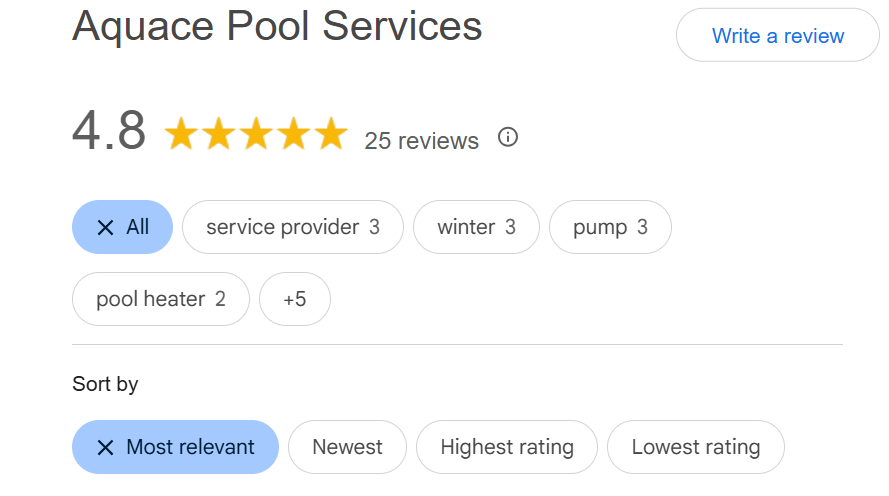The image size is (889, 496).
Task: Sort reviews by Newest
Action: (348, 447)
